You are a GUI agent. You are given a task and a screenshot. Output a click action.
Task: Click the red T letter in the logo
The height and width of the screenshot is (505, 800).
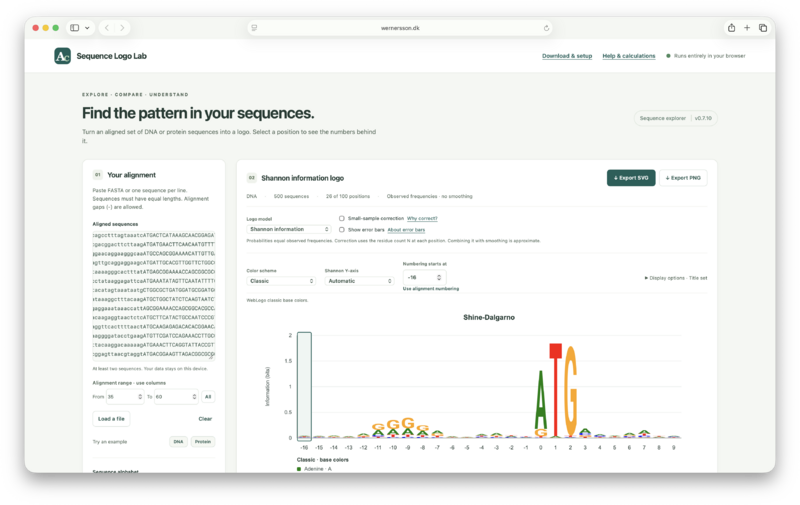coord(556,390)
